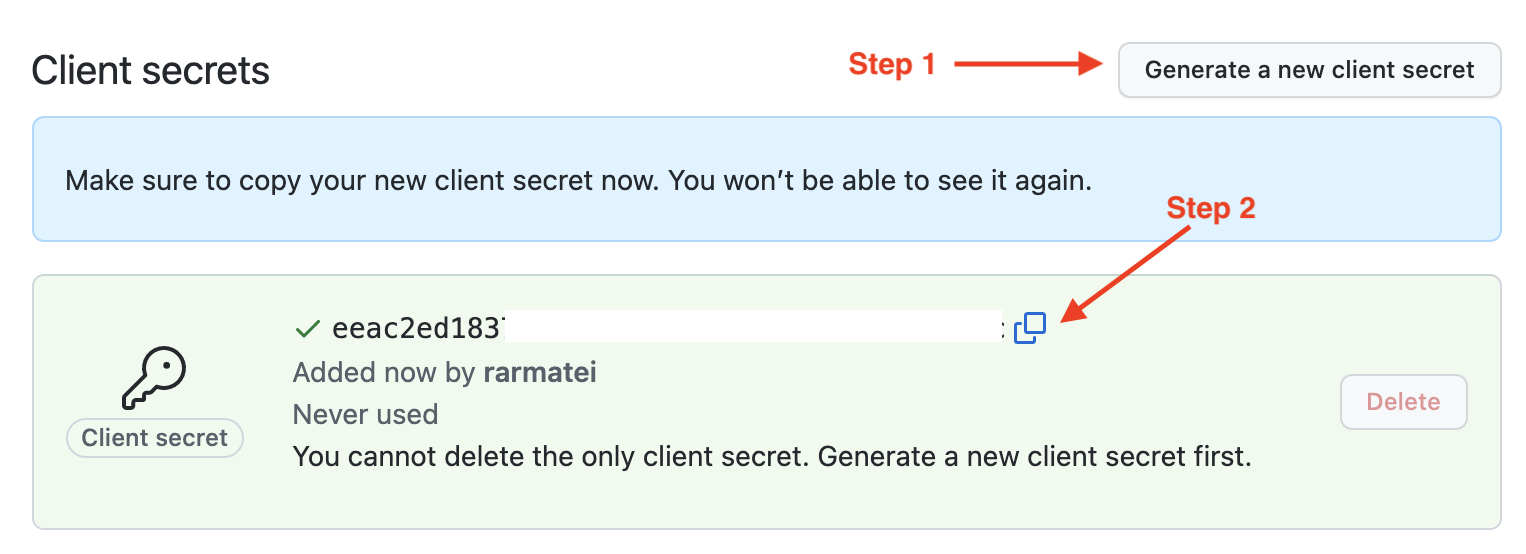This screenshot has width=1526, height=554.
Task: Click the Never used status text
Action: click(x=365, y=414)
